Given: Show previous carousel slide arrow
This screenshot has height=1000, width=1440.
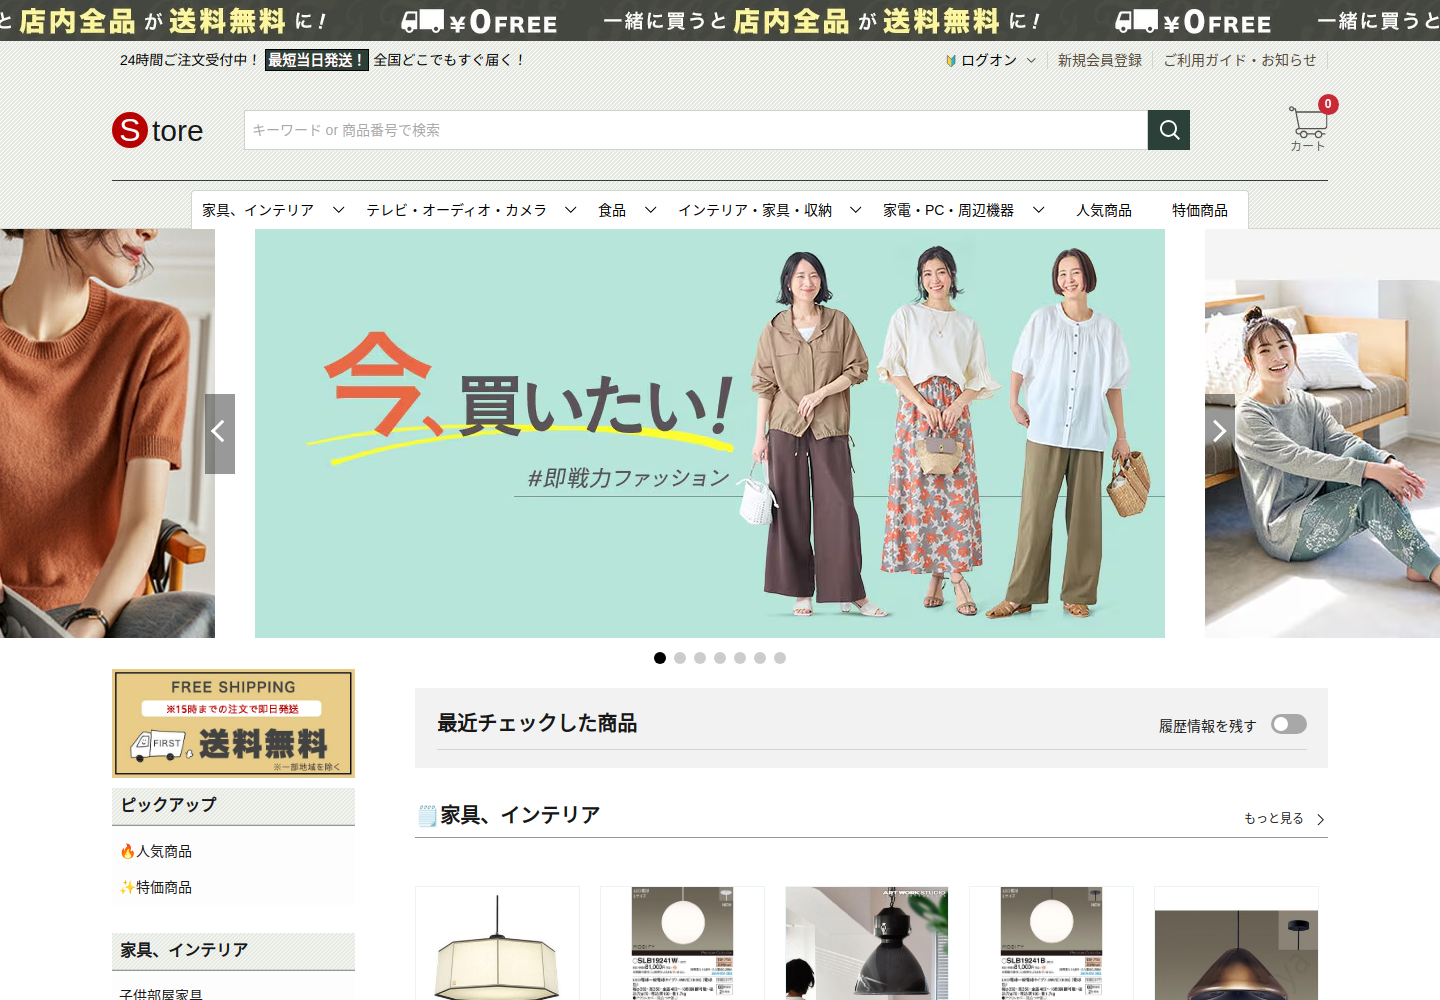Looking at the screenshot, I should [220, 433].
